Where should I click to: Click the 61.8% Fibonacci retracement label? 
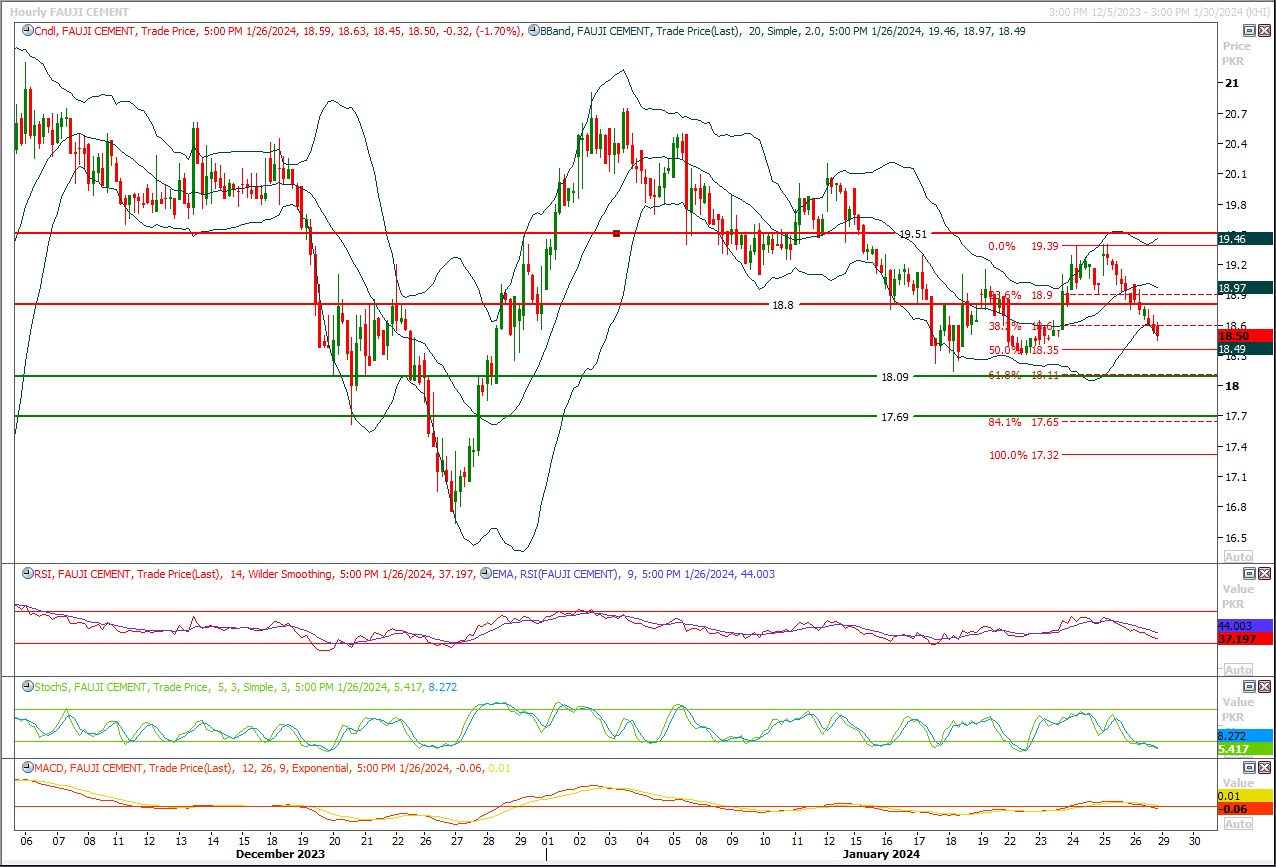pyautogui.click(x=1004, y=375)
